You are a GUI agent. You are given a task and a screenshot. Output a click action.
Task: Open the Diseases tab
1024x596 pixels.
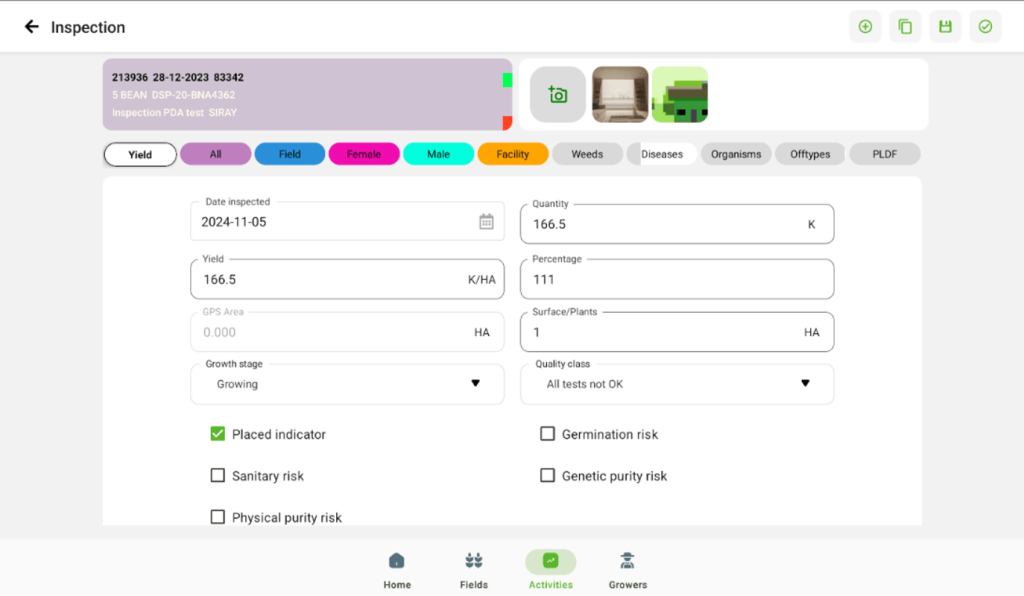pos(662,155)
